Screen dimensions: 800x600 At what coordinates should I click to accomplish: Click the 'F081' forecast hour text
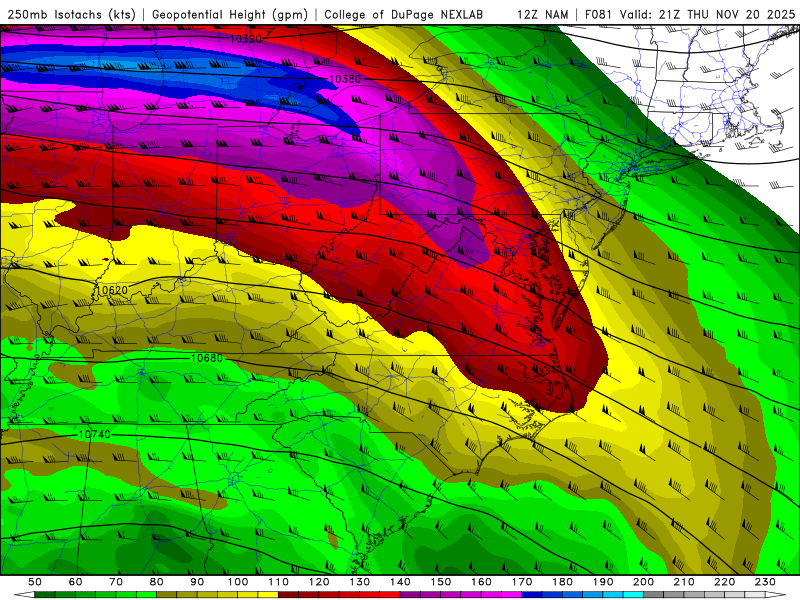(598, 15)
